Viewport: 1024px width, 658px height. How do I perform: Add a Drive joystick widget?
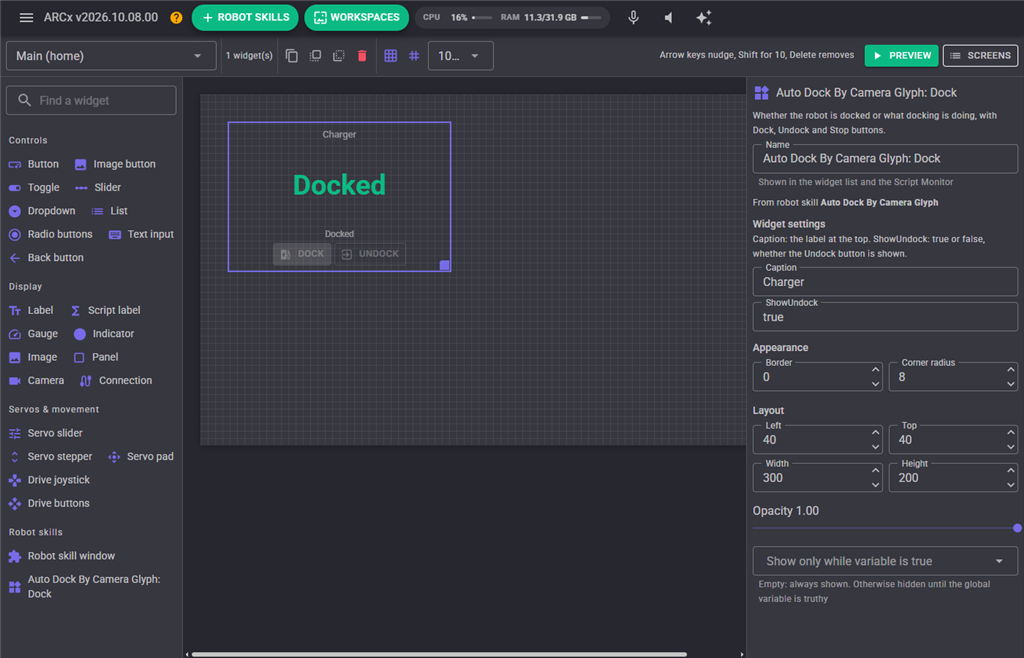click(x=49, y=480)
